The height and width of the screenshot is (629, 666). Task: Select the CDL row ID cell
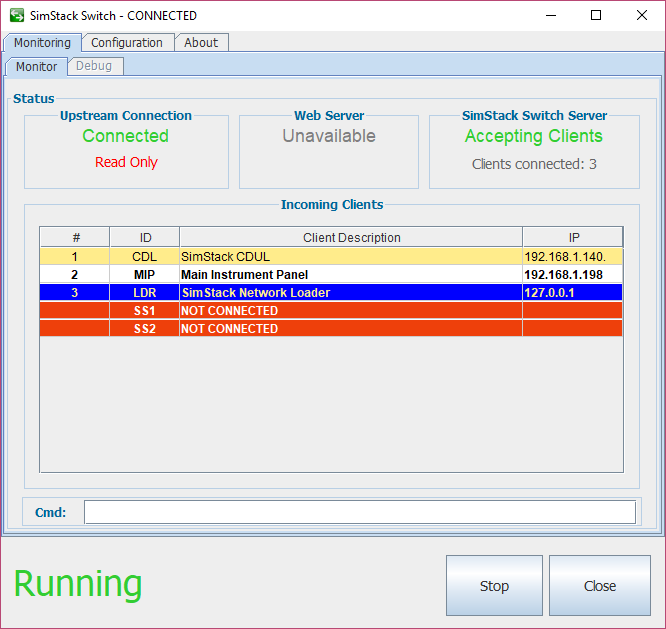144,257
